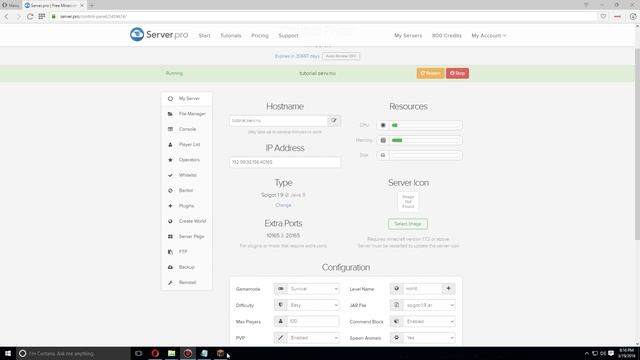Click the Disk resource icon
The width and height of the screenshot is (640, 360).
click(383, 155)
